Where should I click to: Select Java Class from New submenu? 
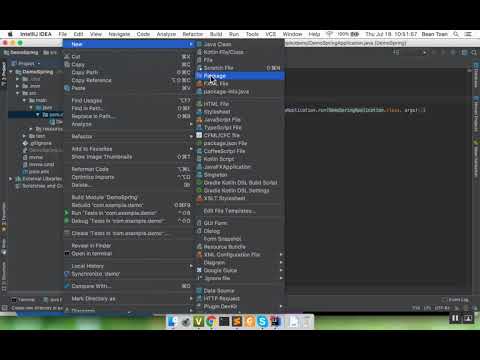[x=217, y=44]
